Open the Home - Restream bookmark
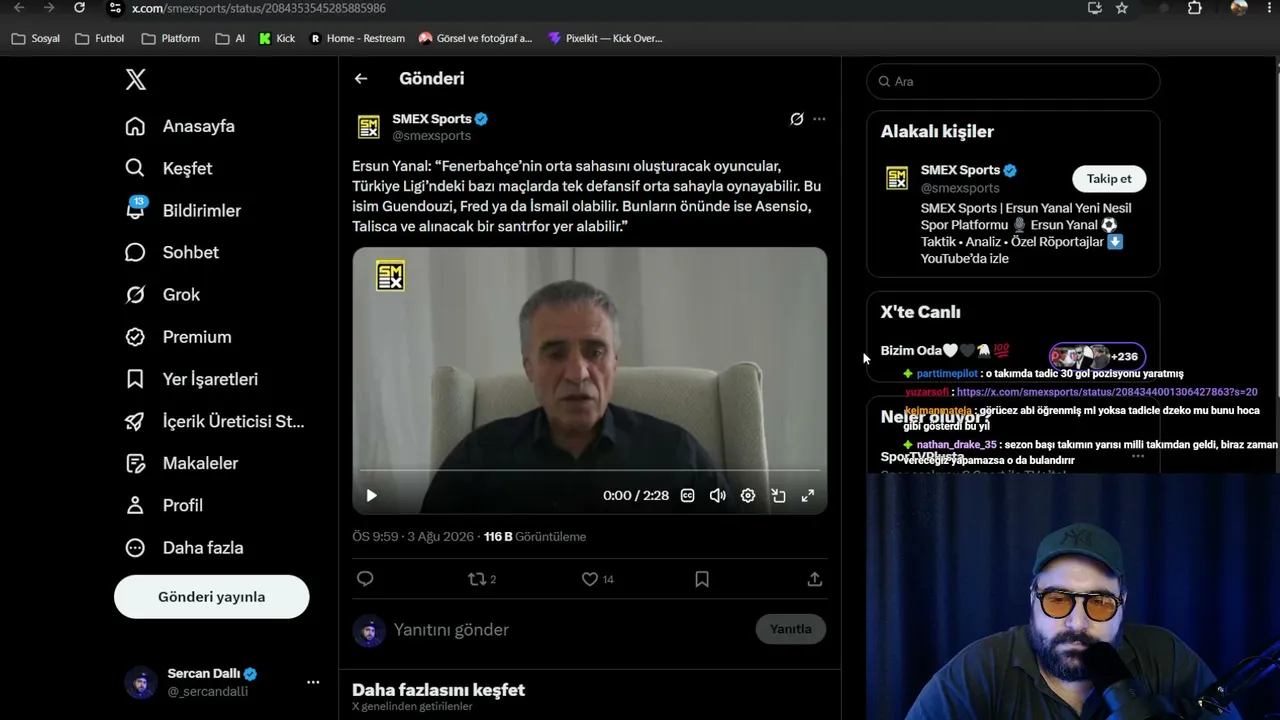The image size is (1280, 720). point(357,39)
